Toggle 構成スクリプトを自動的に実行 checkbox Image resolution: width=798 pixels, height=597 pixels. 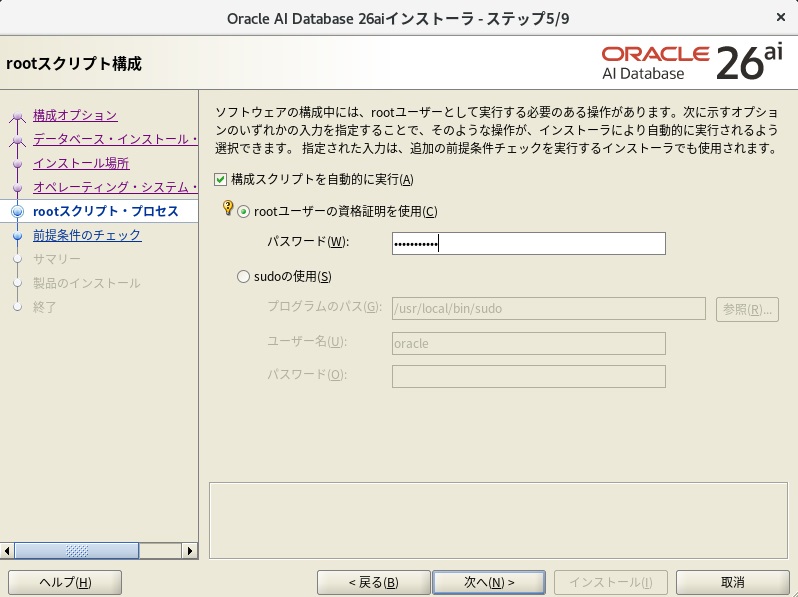point(220,180)
